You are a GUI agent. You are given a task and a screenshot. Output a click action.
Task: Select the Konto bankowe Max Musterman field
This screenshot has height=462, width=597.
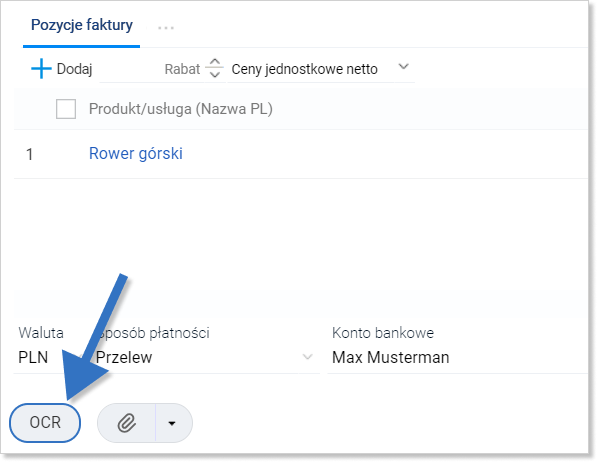click(457, 357)
